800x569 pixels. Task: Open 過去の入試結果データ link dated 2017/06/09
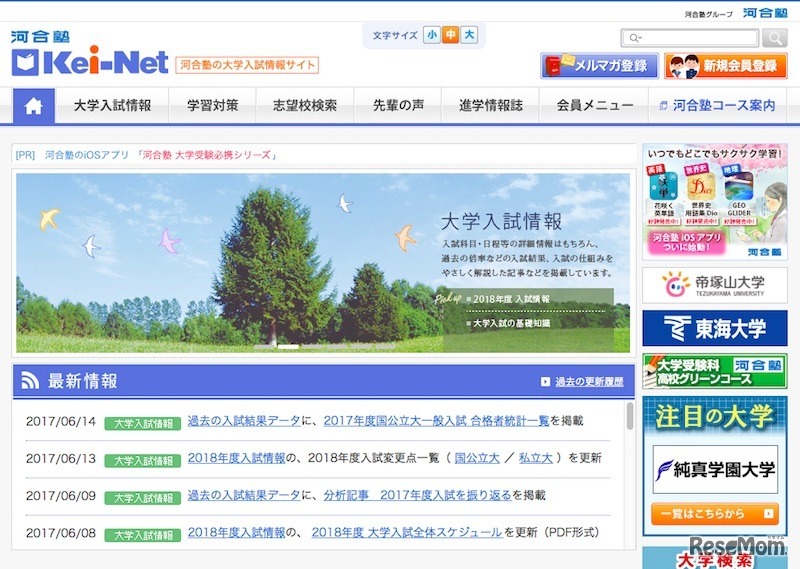coord(244,495)
